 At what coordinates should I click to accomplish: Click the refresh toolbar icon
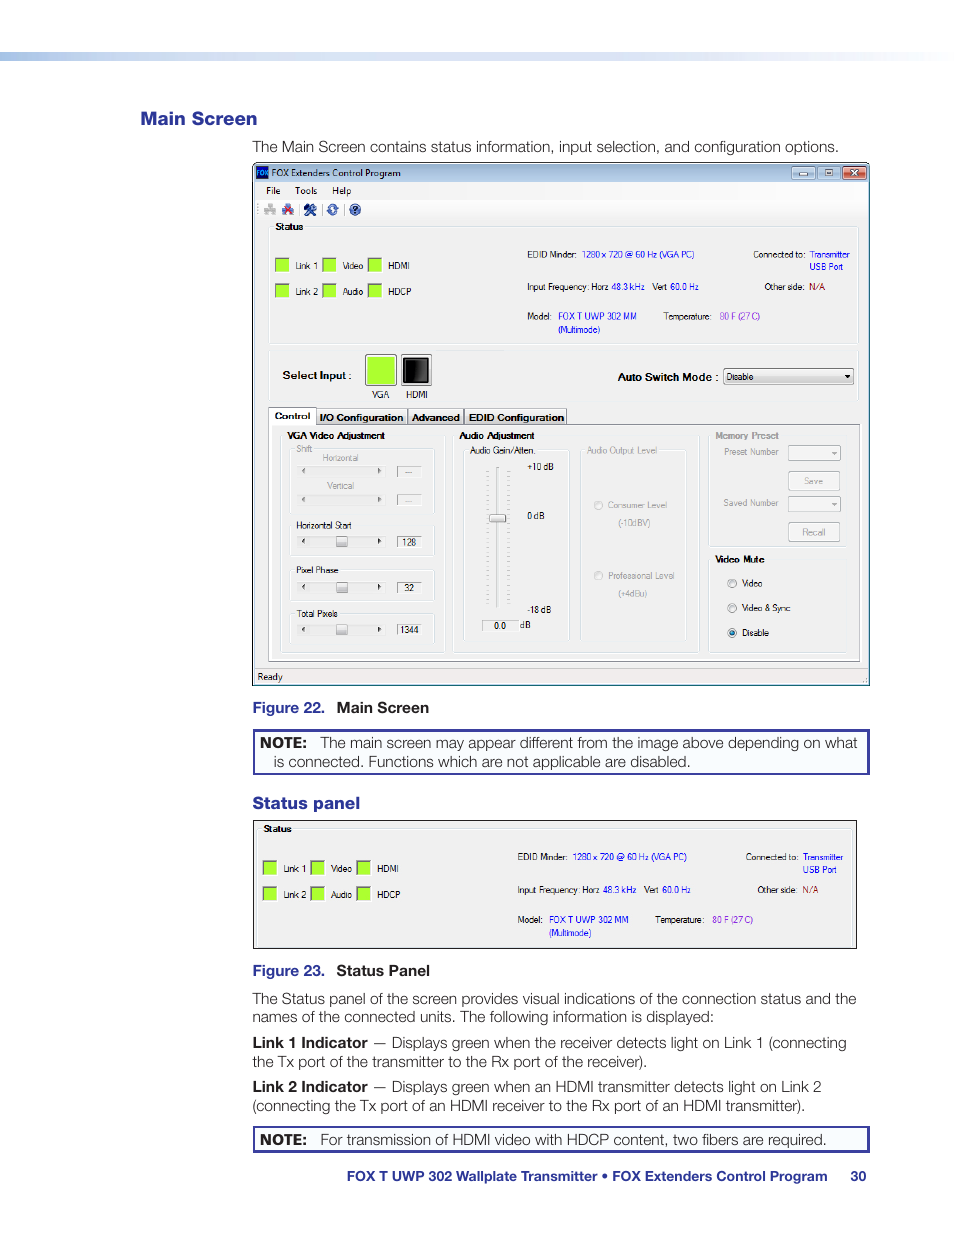click(333, 210)
